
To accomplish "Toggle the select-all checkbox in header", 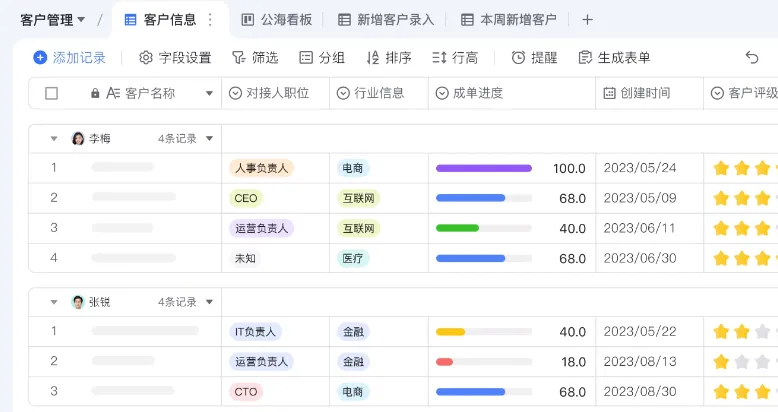I will [52, 93].
